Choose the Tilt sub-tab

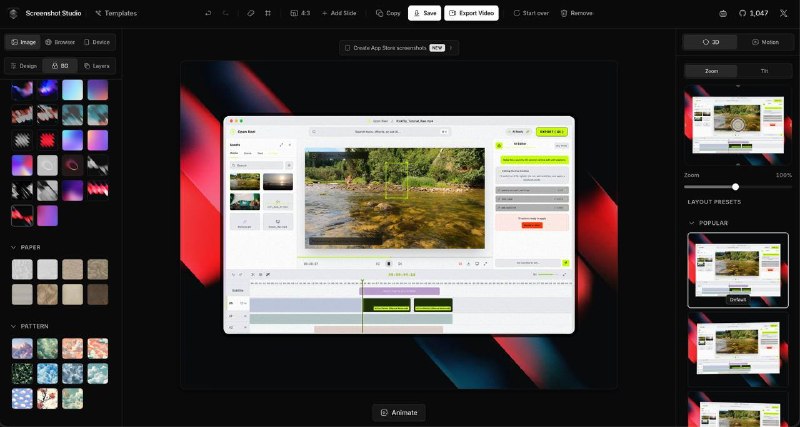point(764,71)
